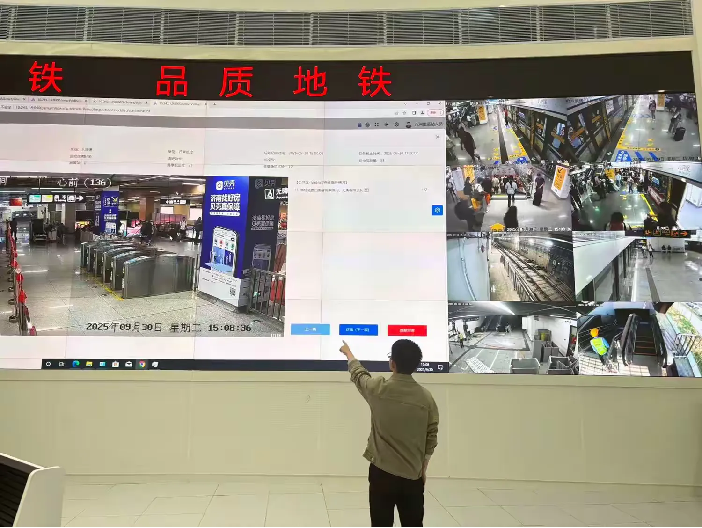The width and height of the screenshot is (702, 528).
Task: Open the escalator feed with yellow-vest worker
Action: pos(639,339)
